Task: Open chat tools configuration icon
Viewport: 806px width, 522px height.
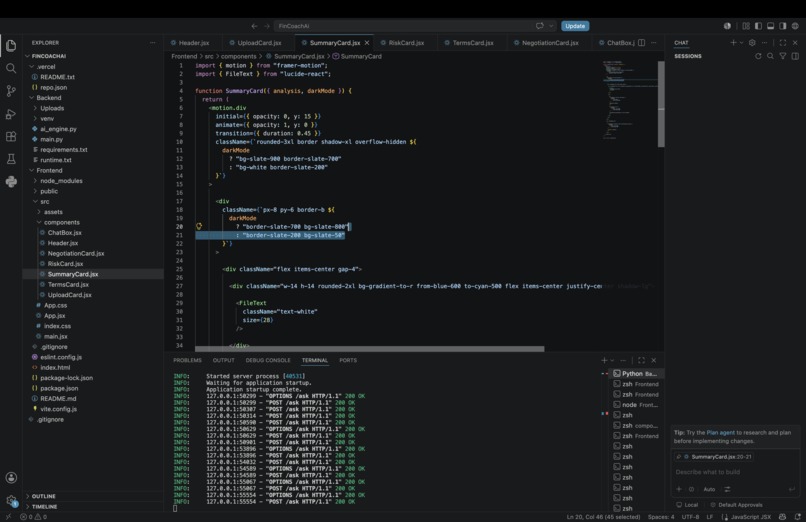Action: tap(727, 489)
